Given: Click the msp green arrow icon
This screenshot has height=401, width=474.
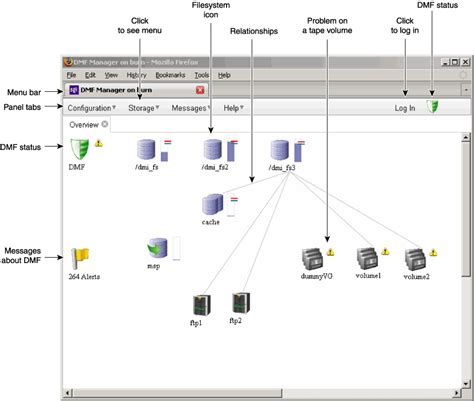Looking at the screenshot, I should click(157, 248).
